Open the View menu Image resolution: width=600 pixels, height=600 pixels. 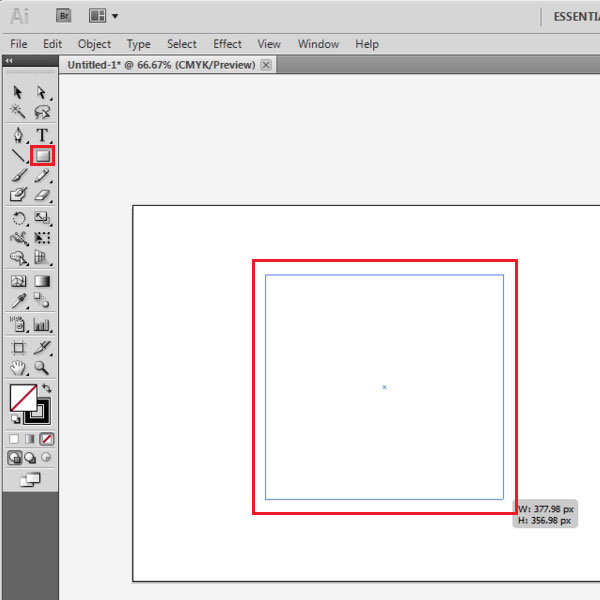269,44
